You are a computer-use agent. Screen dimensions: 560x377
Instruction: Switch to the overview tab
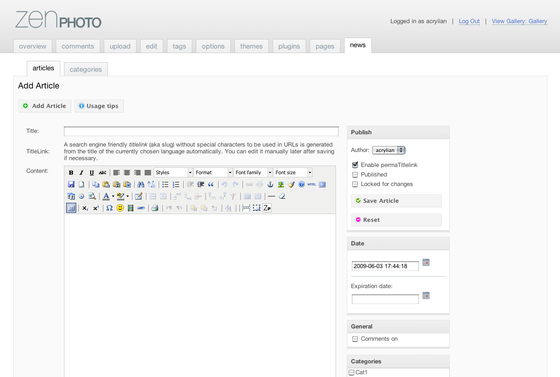32,46
